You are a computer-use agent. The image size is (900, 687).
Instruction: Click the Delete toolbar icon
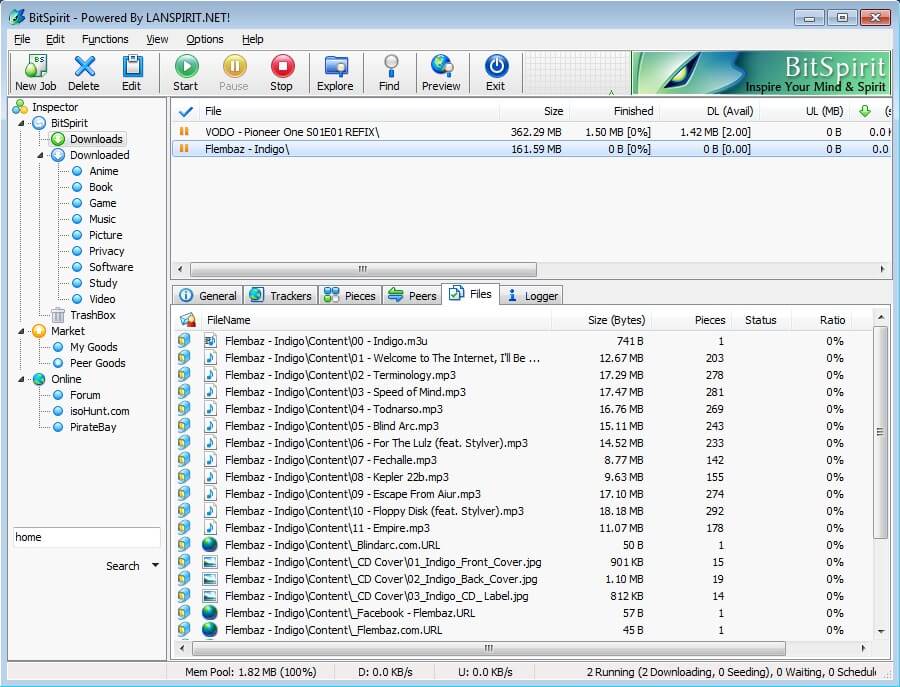(x=84, y=67)
